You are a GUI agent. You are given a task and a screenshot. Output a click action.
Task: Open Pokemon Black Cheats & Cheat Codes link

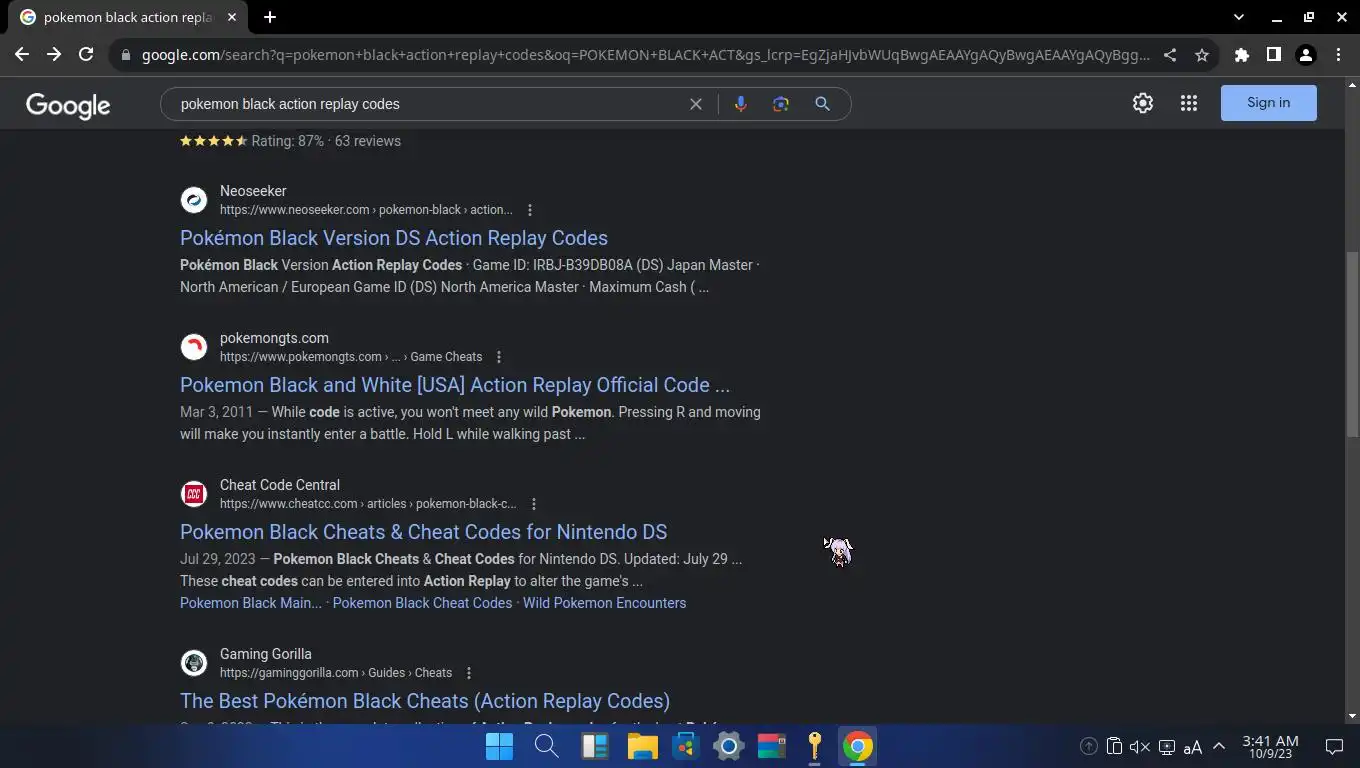coord(423,532)
